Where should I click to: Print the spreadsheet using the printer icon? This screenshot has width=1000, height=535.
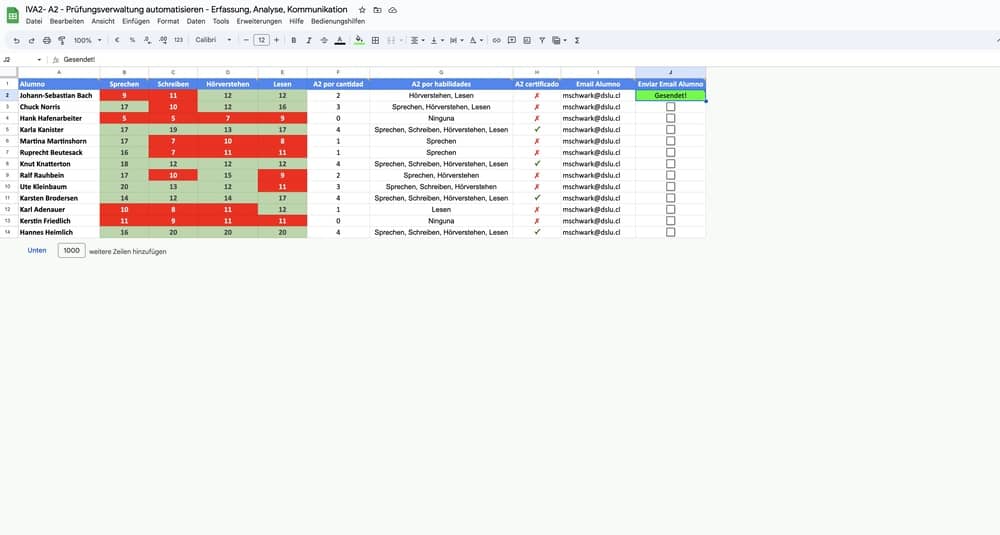pyautogui.click(x=47, y=40)
